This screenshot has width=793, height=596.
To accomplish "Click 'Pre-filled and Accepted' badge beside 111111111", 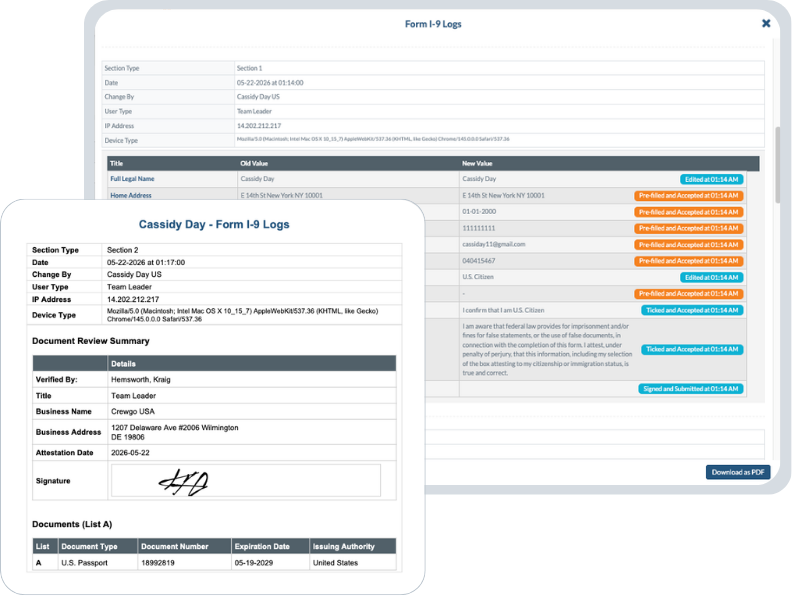I will (688, 228).
